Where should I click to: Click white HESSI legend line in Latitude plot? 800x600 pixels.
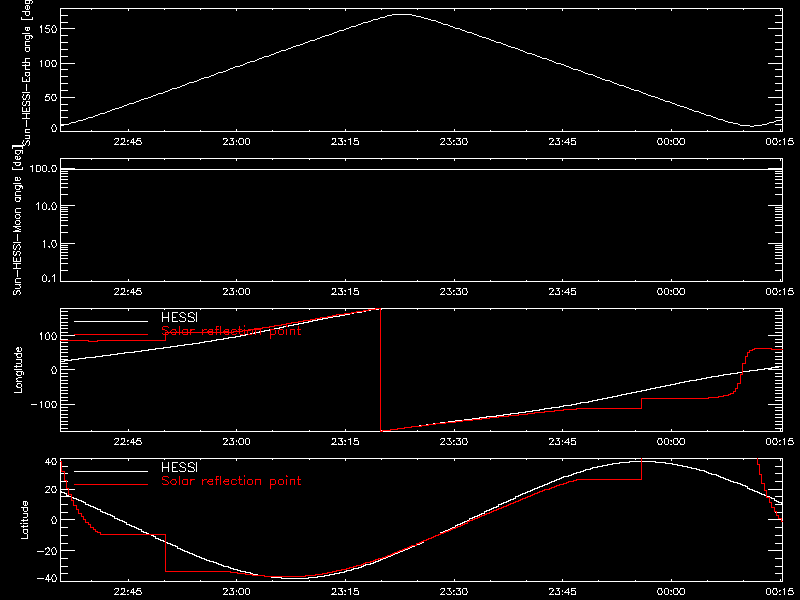click(111, 471)
